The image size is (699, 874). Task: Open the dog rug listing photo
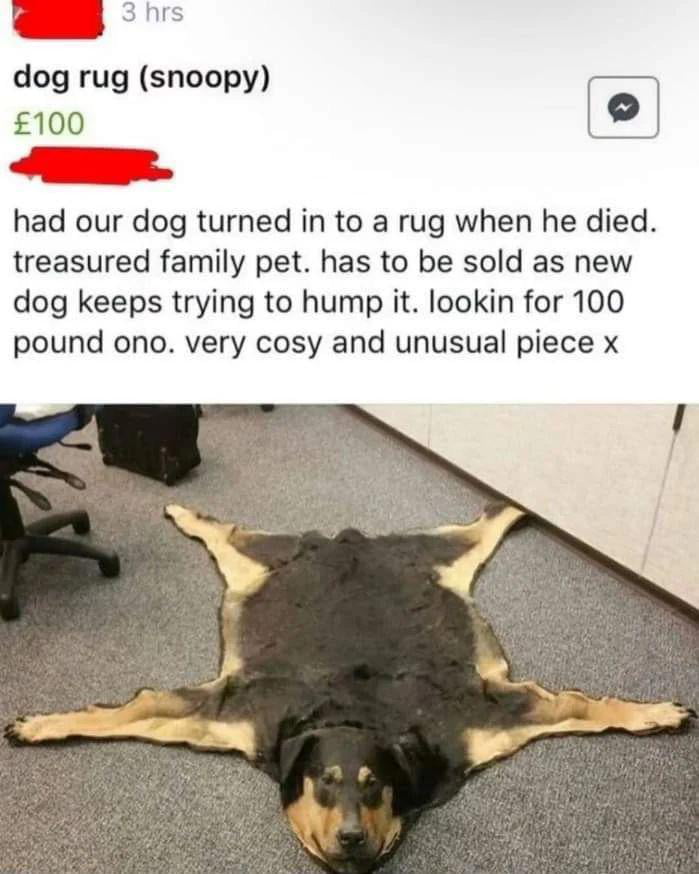point(350,639)
